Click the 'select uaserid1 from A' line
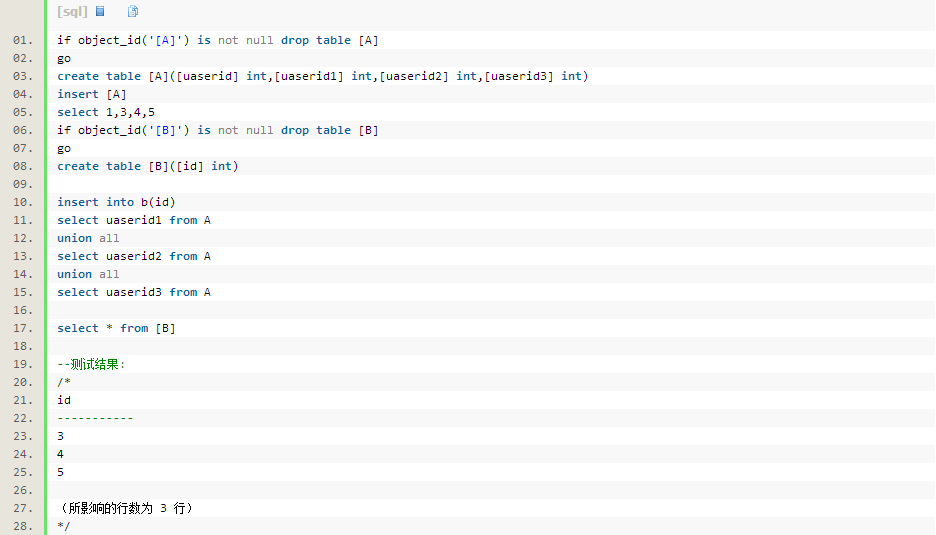The height and width of the screenshot is (535, 936). pos(134,220)
